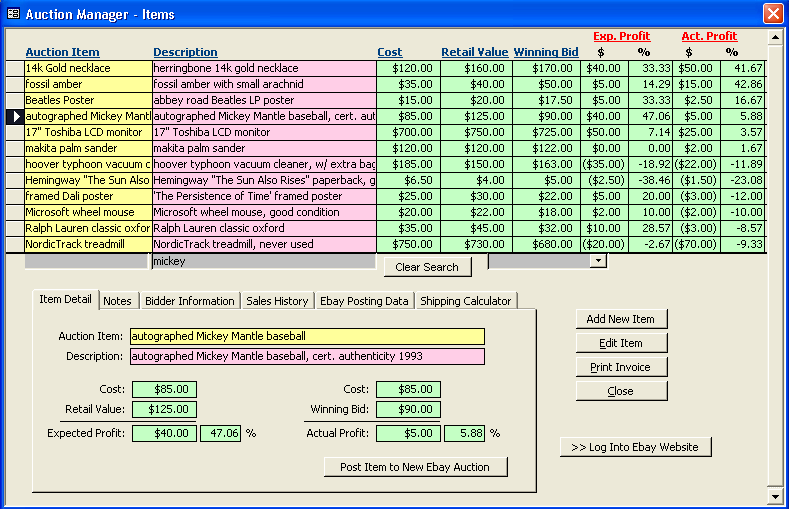Click the Act. Profit header
Screen dimensions: 789x509
coord(709,36)
